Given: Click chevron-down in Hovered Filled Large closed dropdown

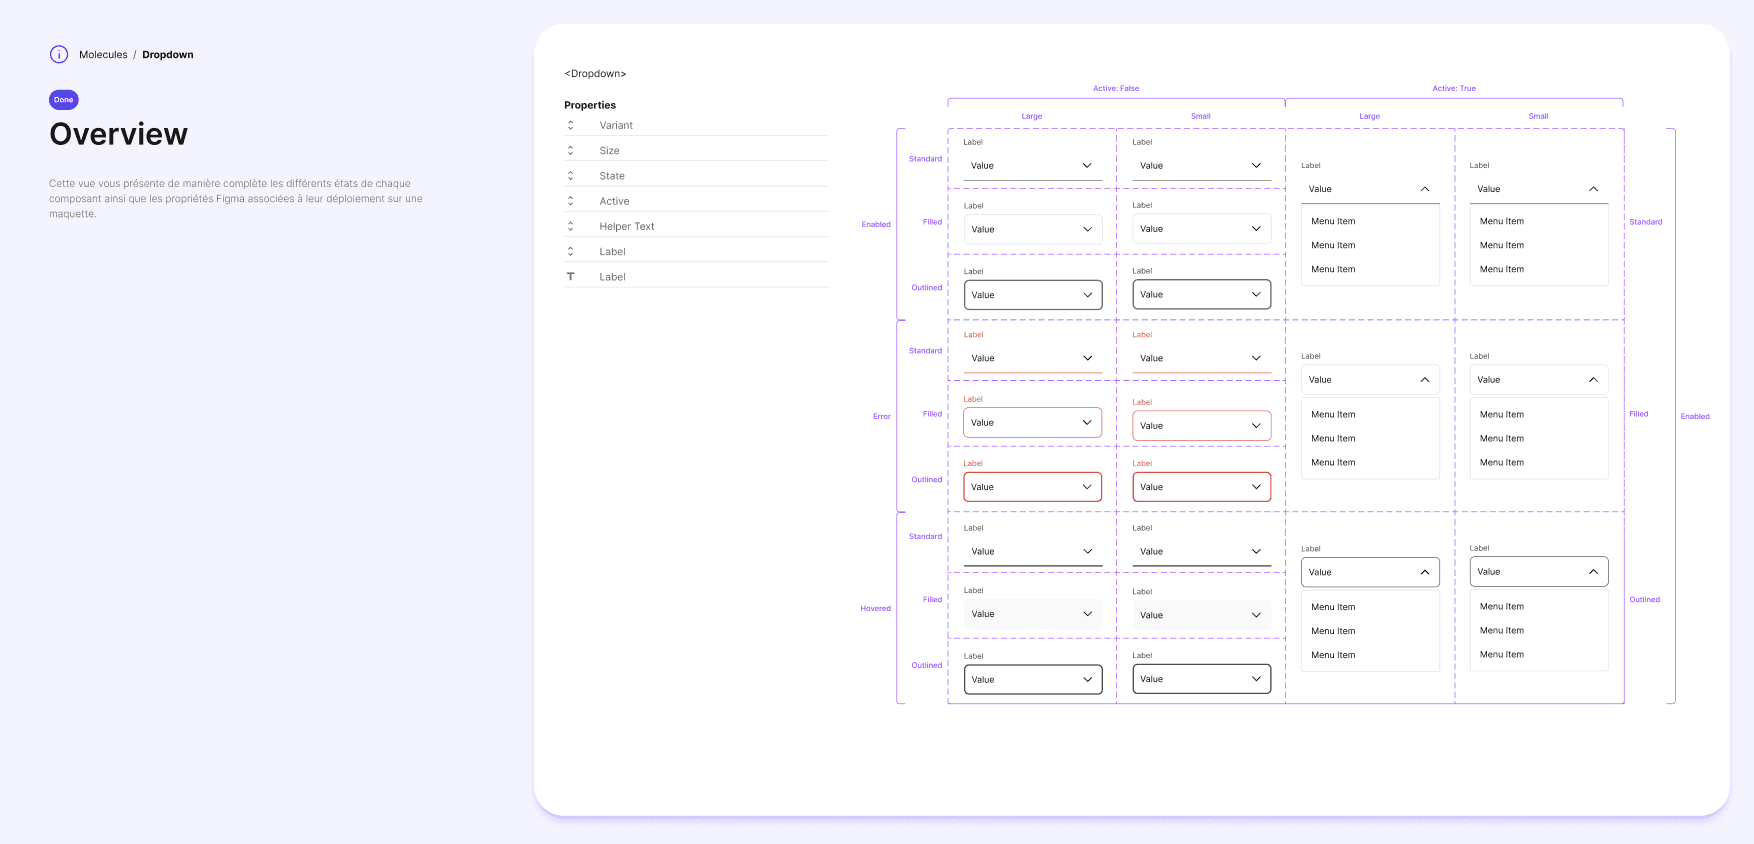Looking at the screenshot, I should click(1087, 614).
